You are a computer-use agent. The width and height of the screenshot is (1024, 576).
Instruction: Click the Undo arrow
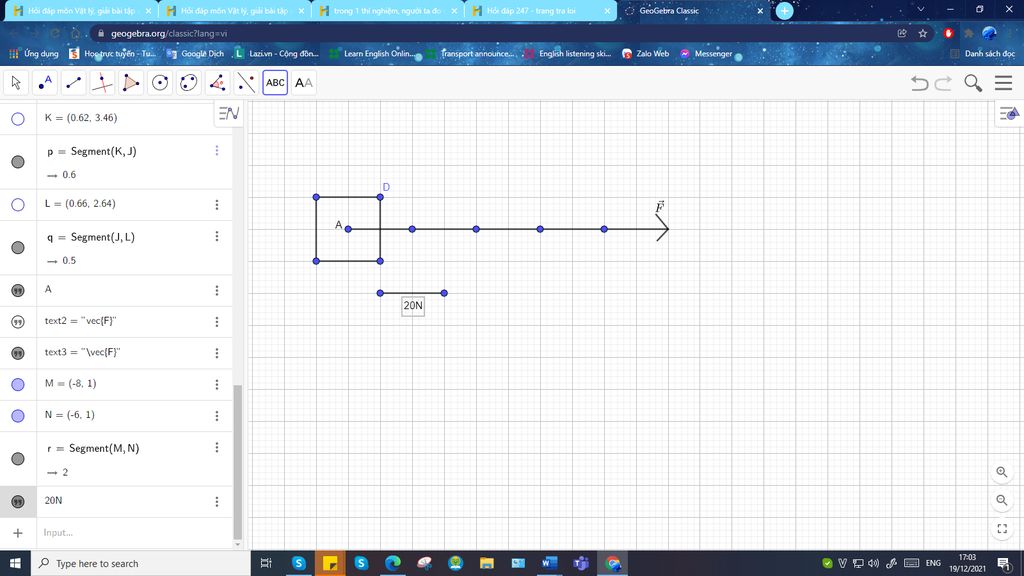920,83
